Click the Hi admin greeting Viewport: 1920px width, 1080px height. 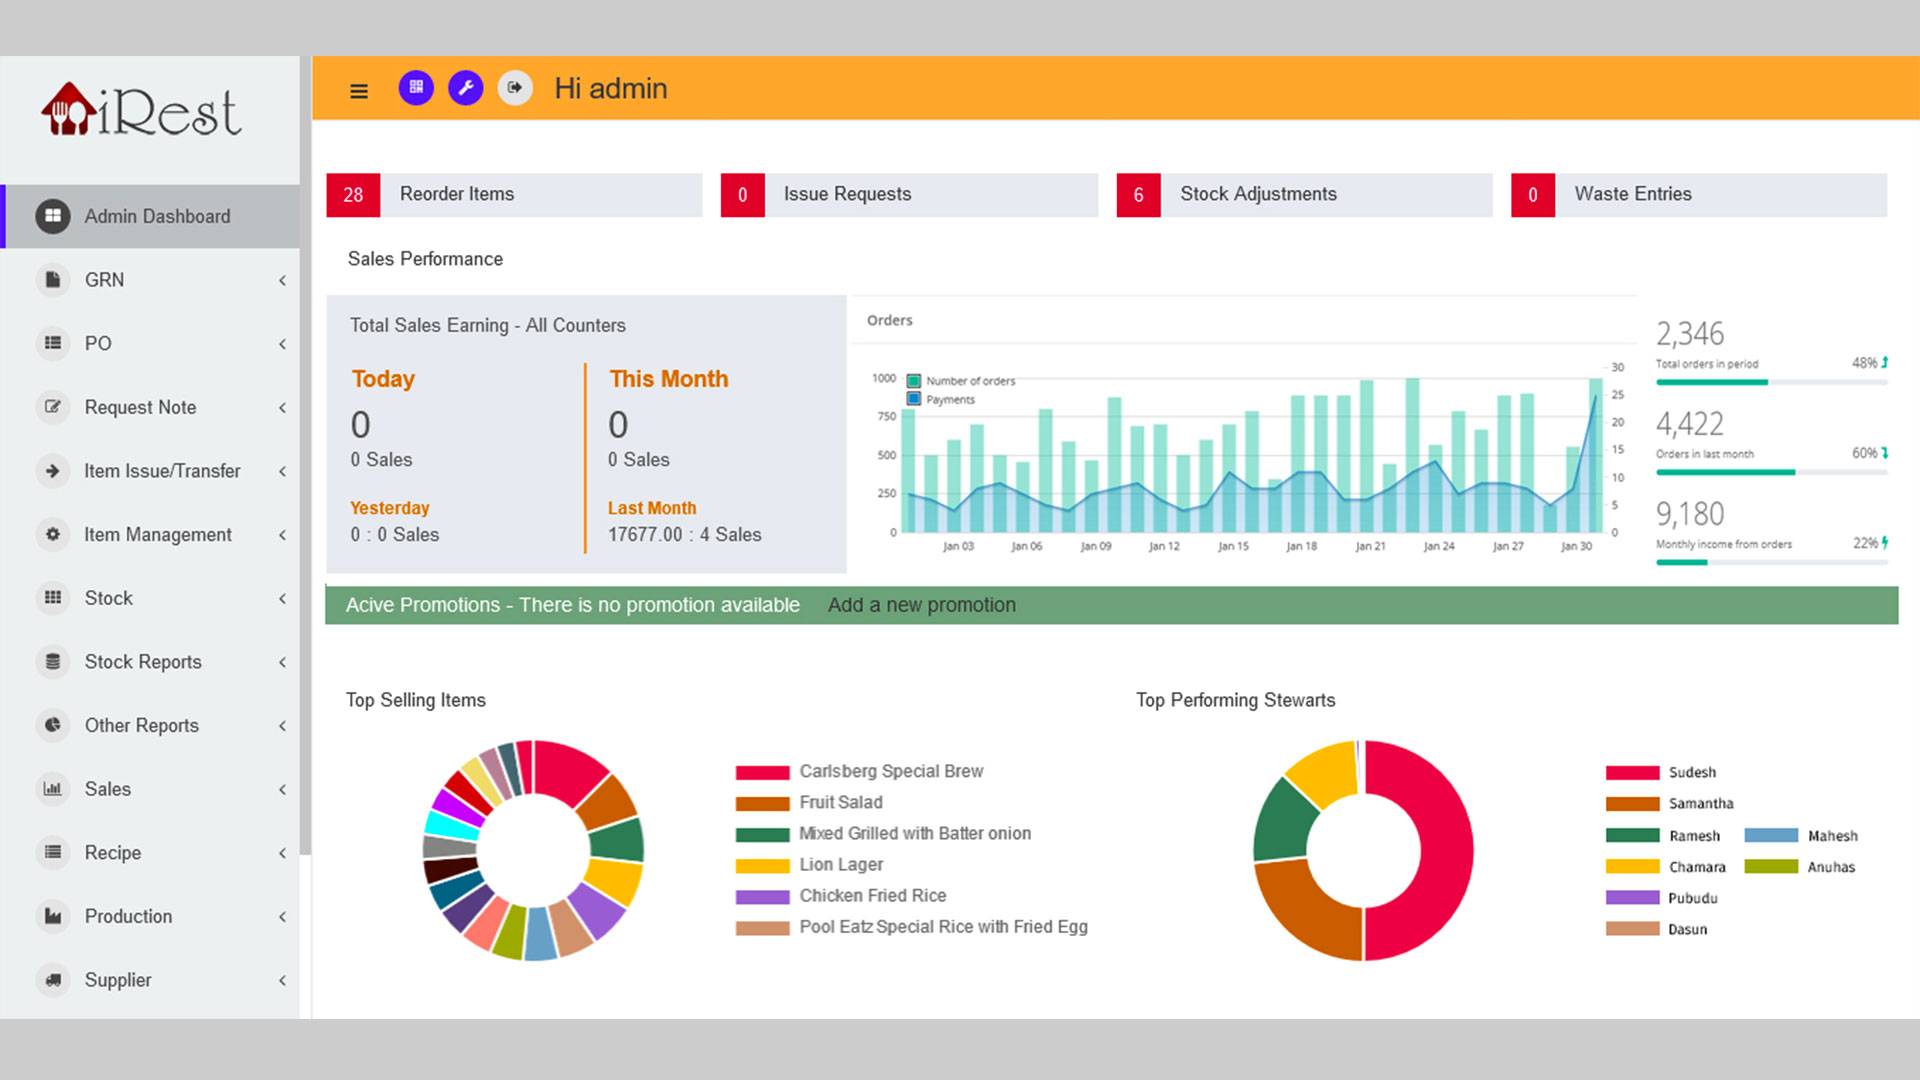coord(611,89)
